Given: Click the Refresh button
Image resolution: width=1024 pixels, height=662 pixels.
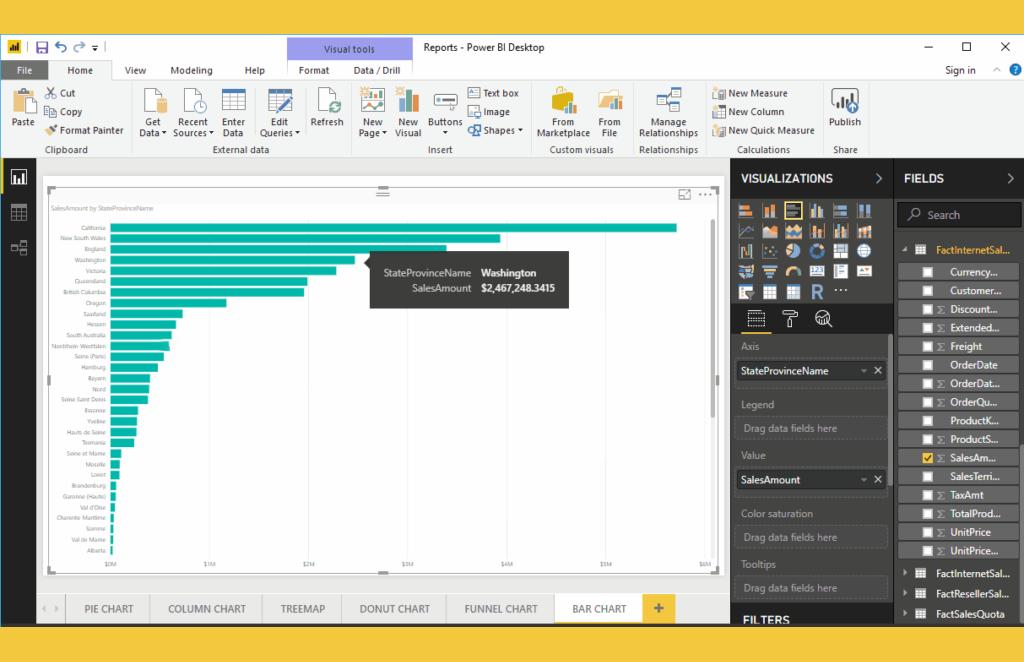Looking at the screenshot, I should pyautogui.click(x=327, y=107).
